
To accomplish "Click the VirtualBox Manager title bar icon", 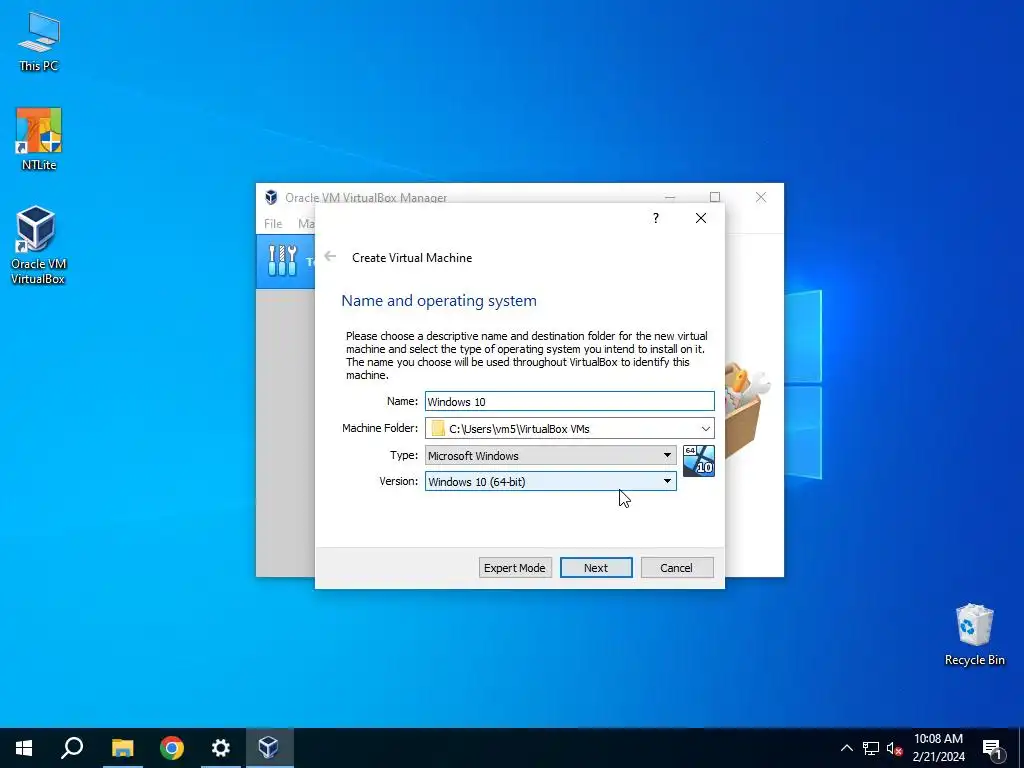I will coord(271,197).
